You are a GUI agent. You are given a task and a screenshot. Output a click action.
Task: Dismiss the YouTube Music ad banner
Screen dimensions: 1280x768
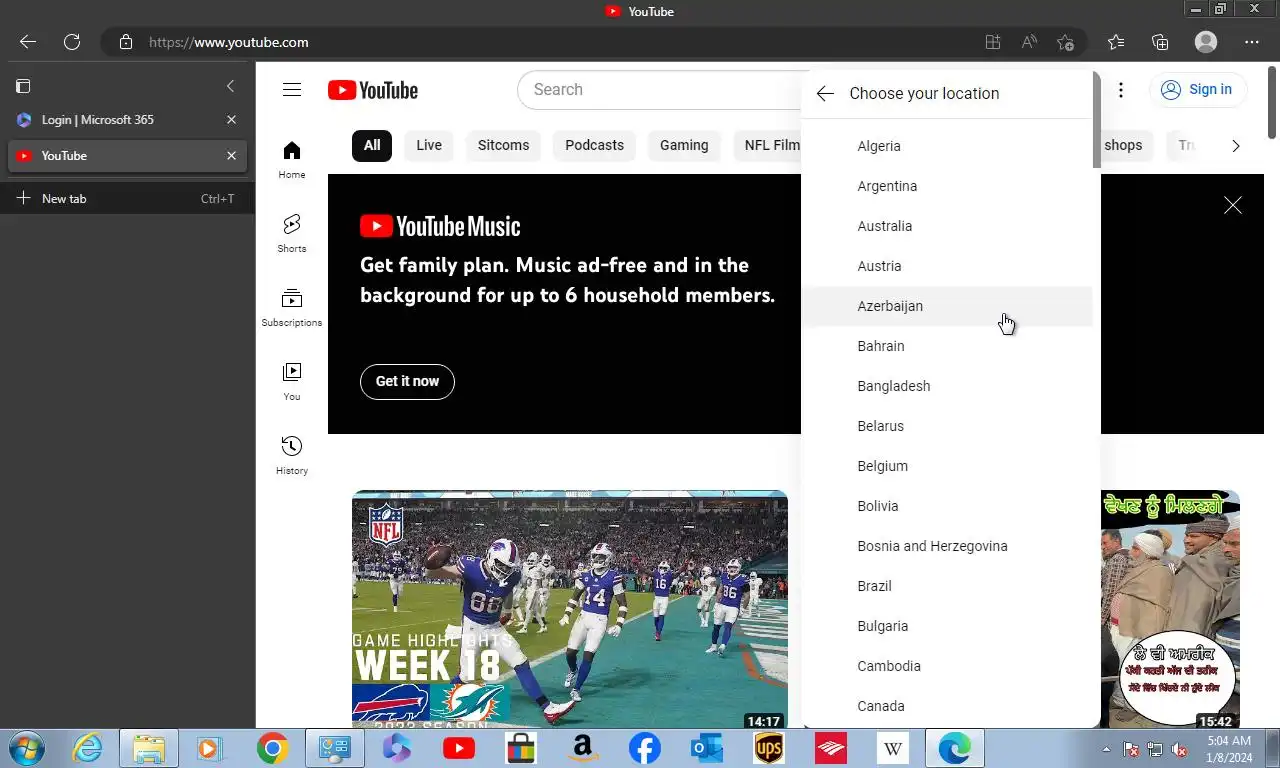1233,205
